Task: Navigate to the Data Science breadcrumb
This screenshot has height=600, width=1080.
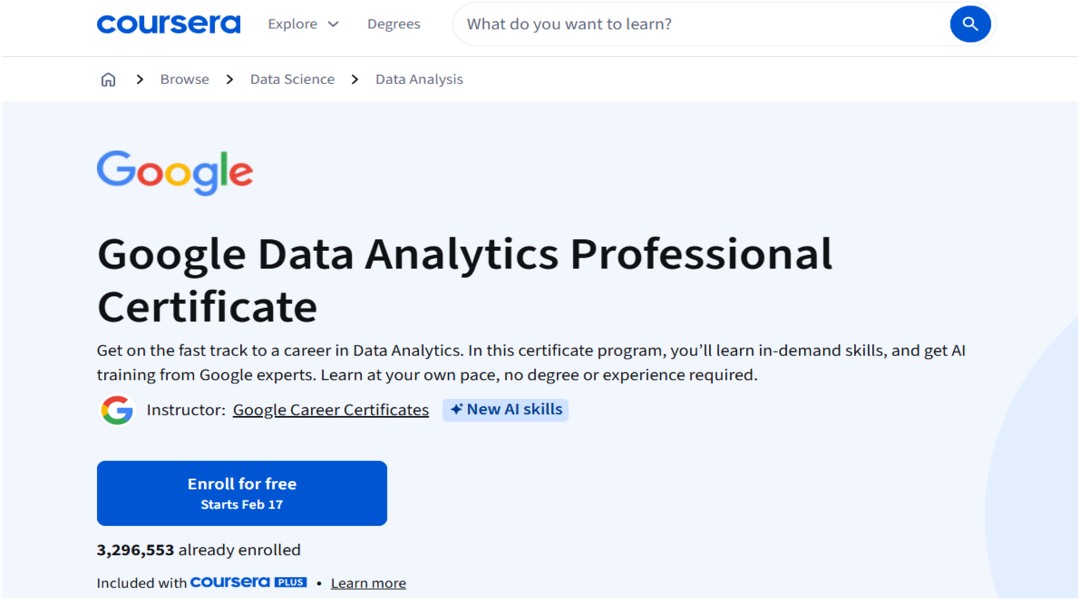Action: point(292,79)
